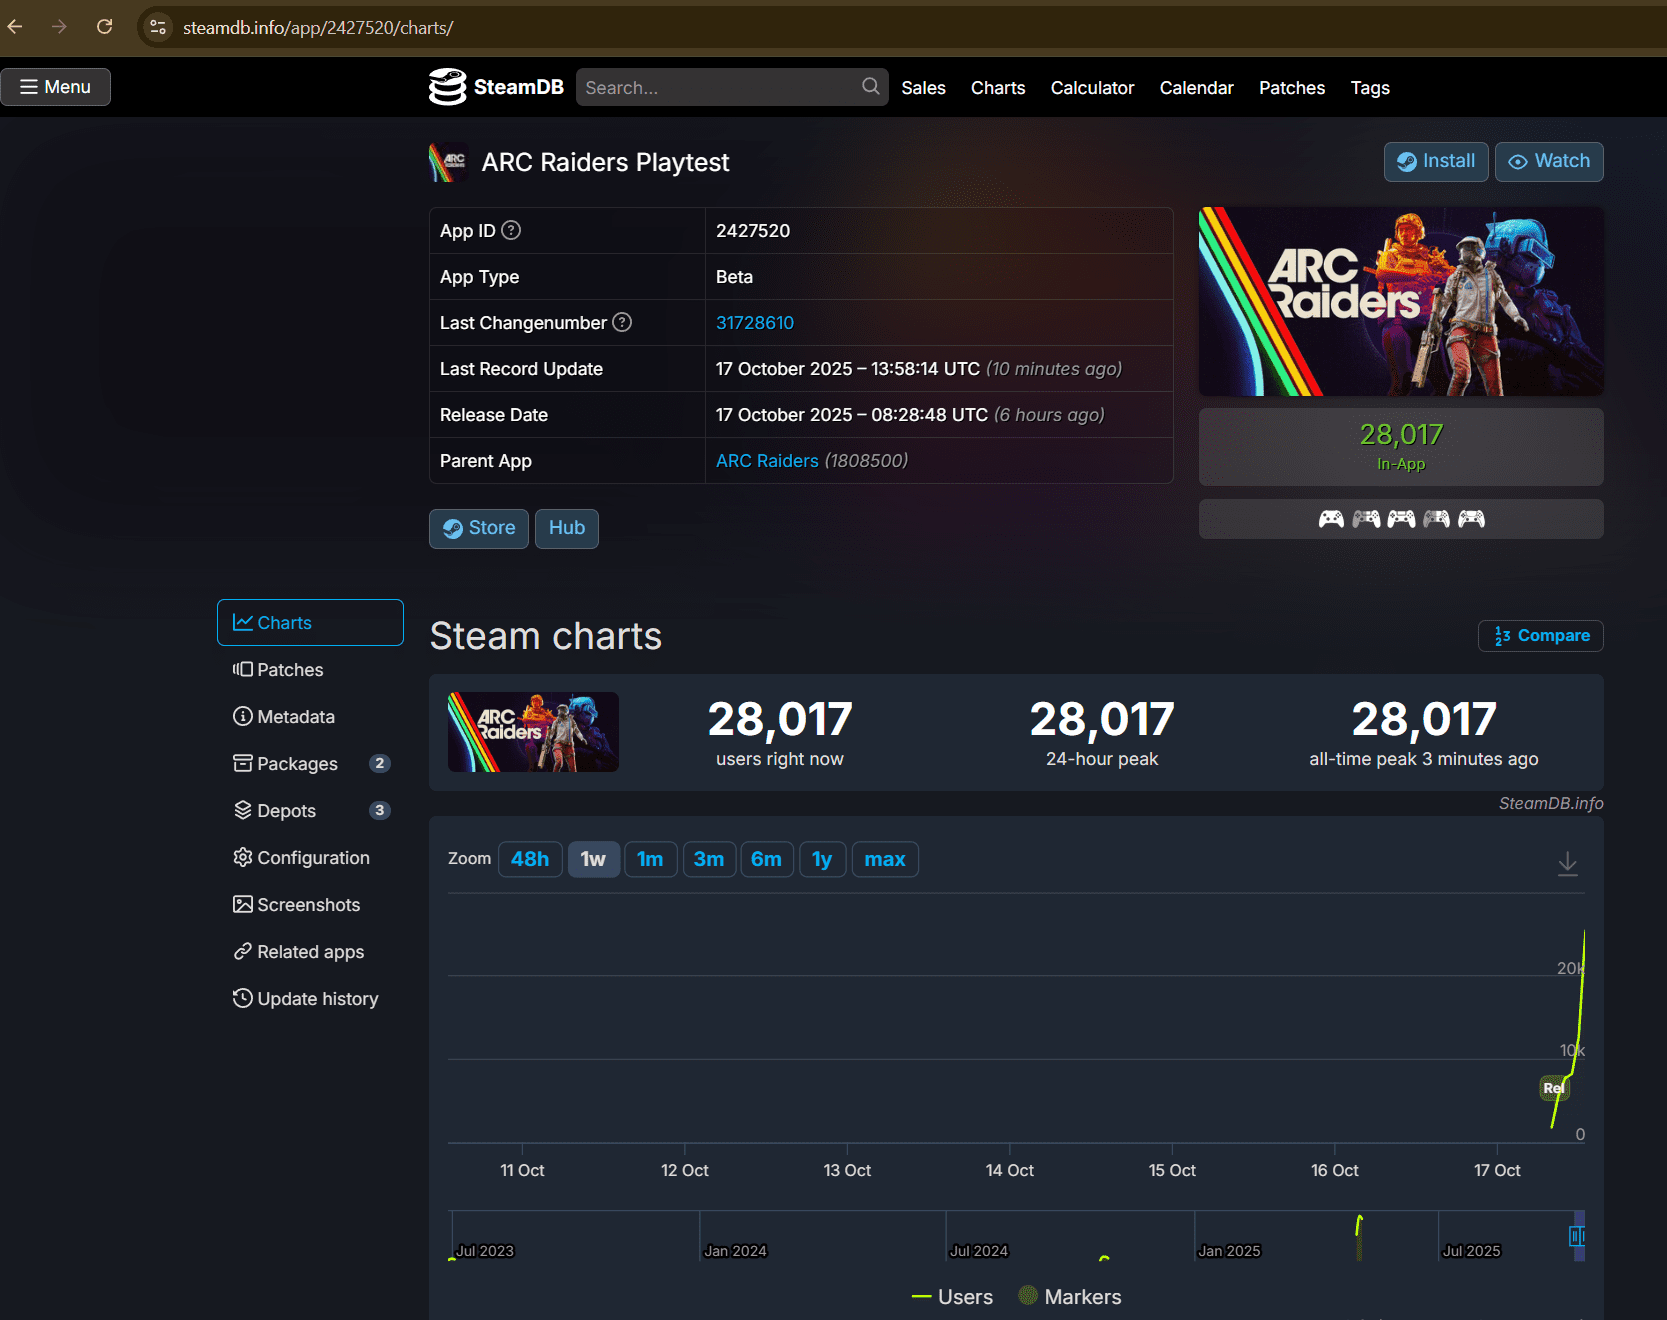
Task: Set chart zoom to 6m
Action: click(767, 859)
